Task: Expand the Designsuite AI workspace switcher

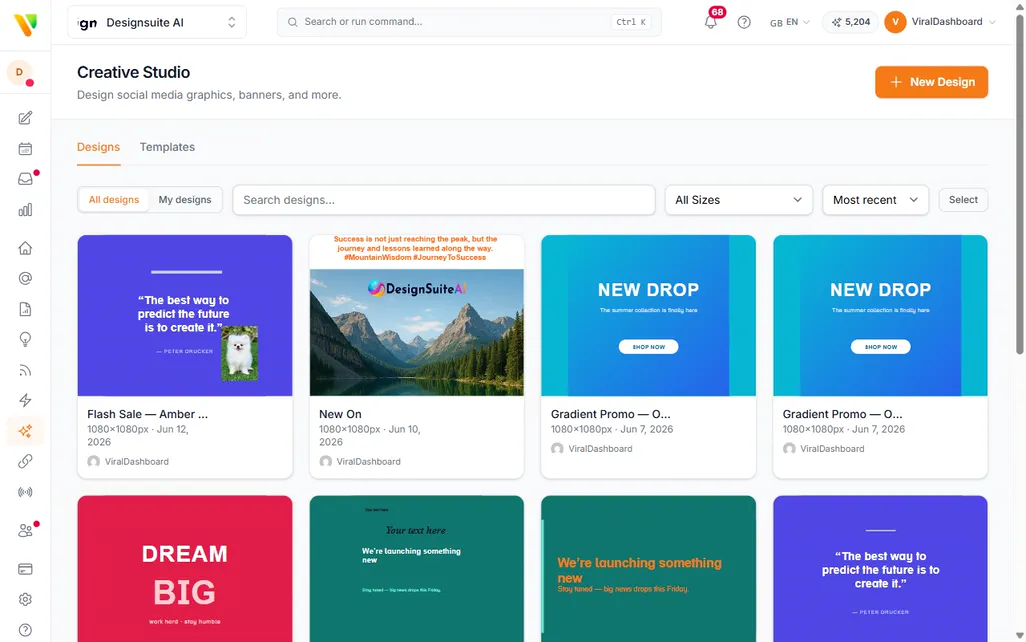Action: (x=157, y=22)
